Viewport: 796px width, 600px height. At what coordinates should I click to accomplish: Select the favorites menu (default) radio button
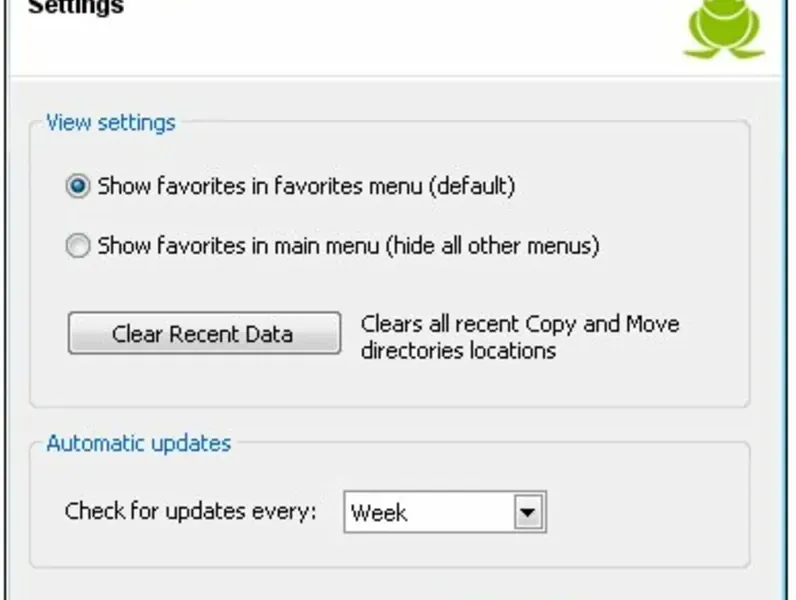pos(78,187)
